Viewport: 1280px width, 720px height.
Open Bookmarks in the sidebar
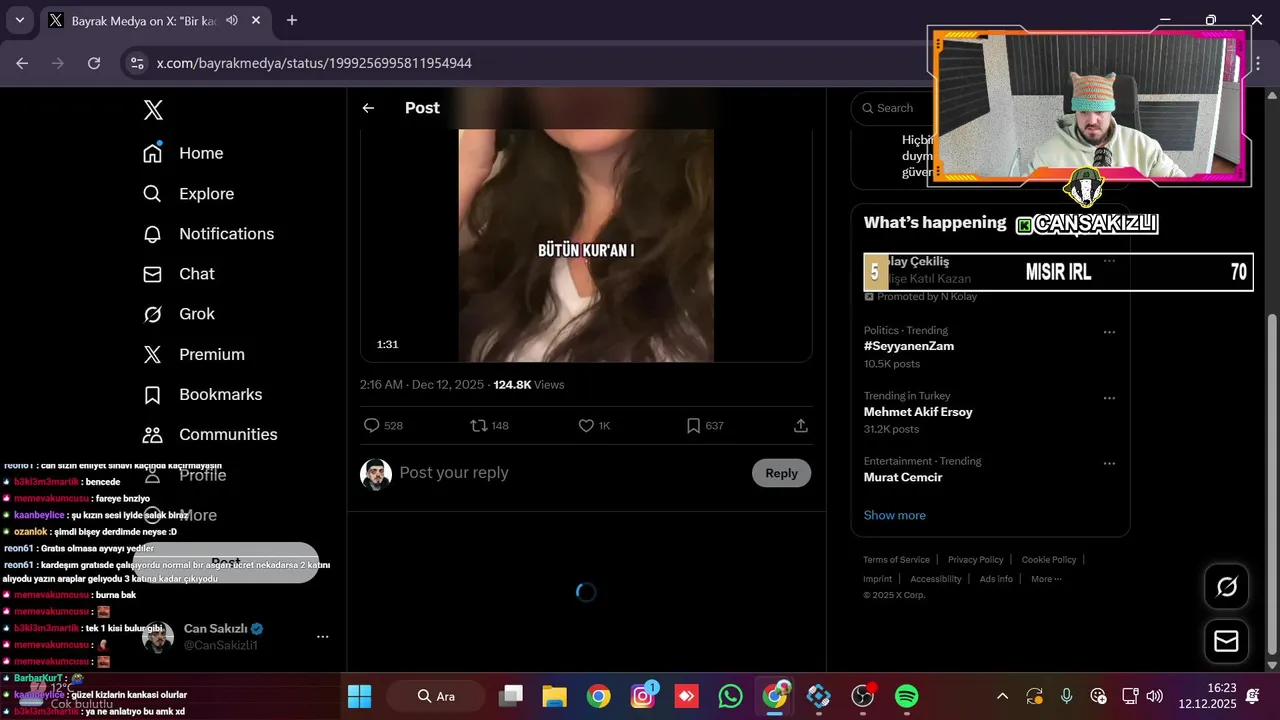202,395
